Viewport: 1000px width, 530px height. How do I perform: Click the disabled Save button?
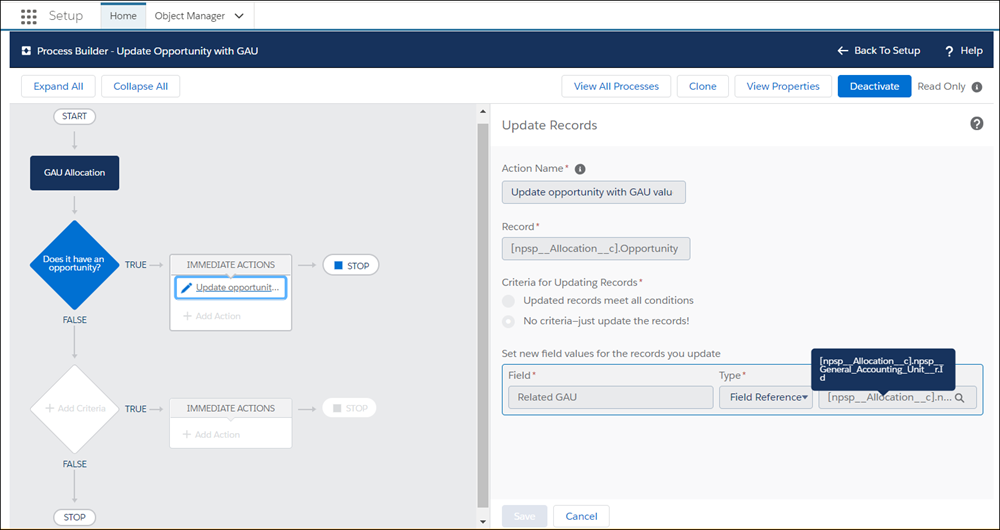tap(524, 516)
